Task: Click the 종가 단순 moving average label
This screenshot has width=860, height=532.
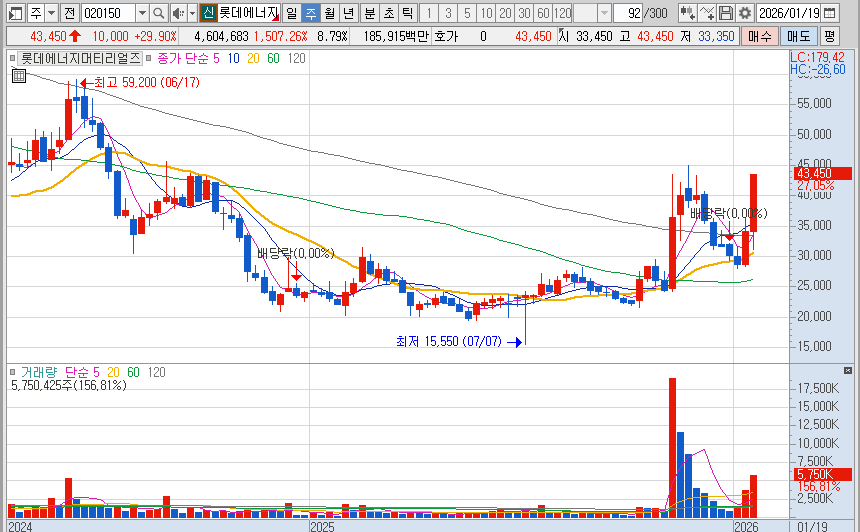Action: pos(182,58)
